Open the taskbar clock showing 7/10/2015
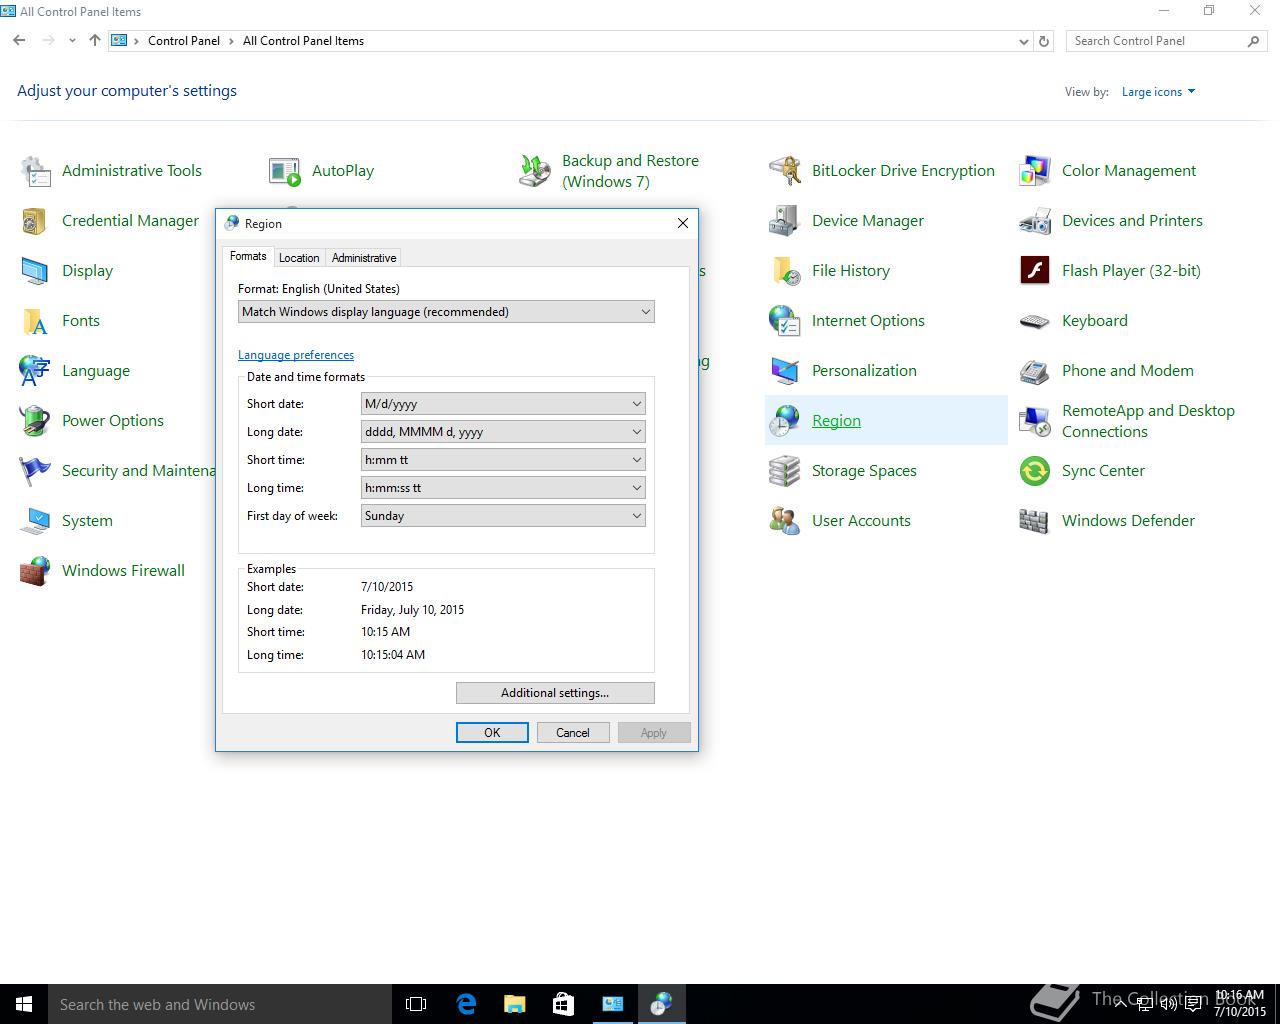1280x1024 pixels. point(1240,1004)
